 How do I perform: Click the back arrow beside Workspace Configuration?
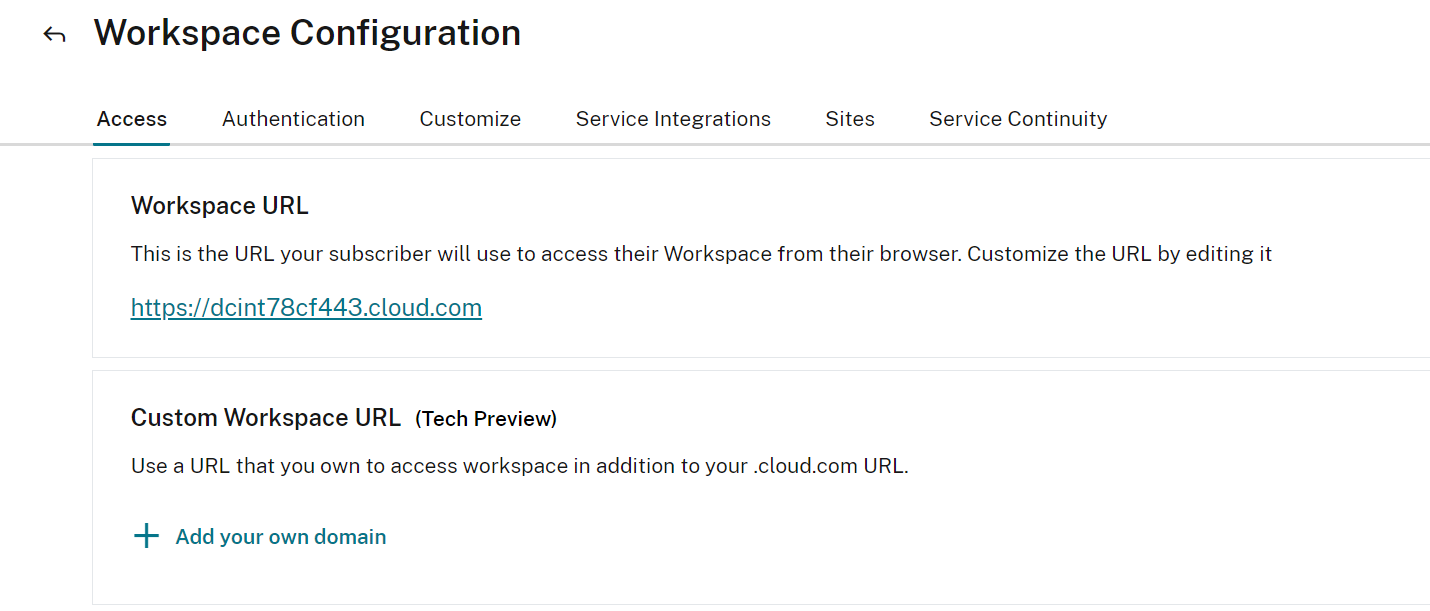(54, 35)
